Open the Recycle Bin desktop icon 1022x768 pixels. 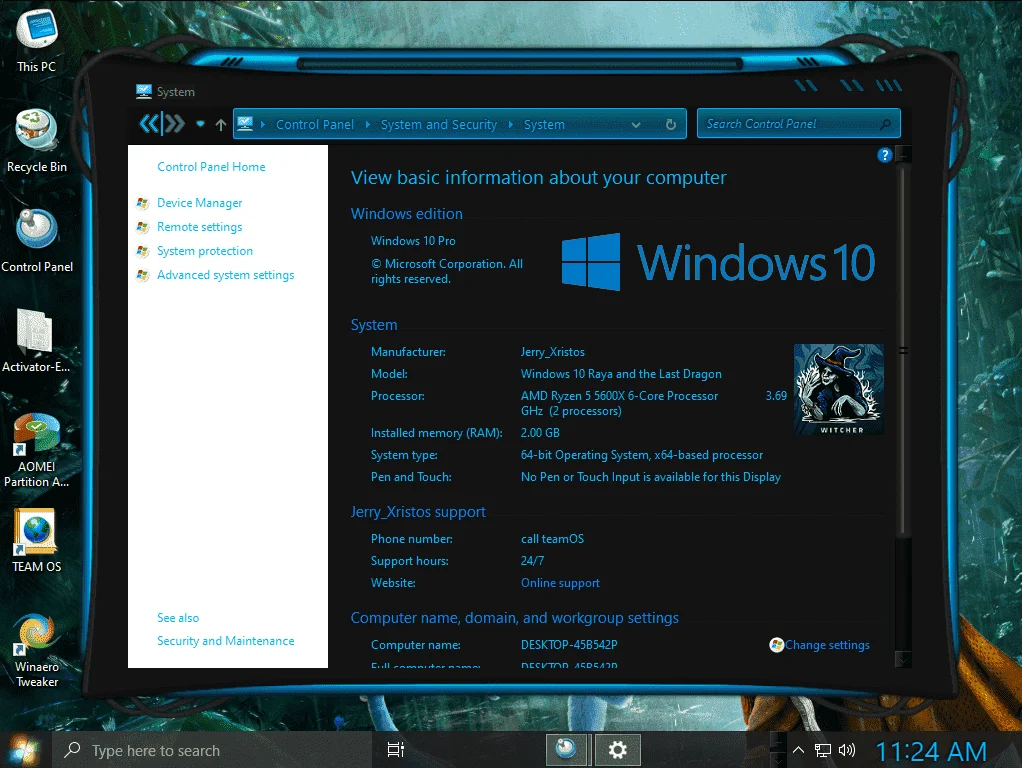36,141
